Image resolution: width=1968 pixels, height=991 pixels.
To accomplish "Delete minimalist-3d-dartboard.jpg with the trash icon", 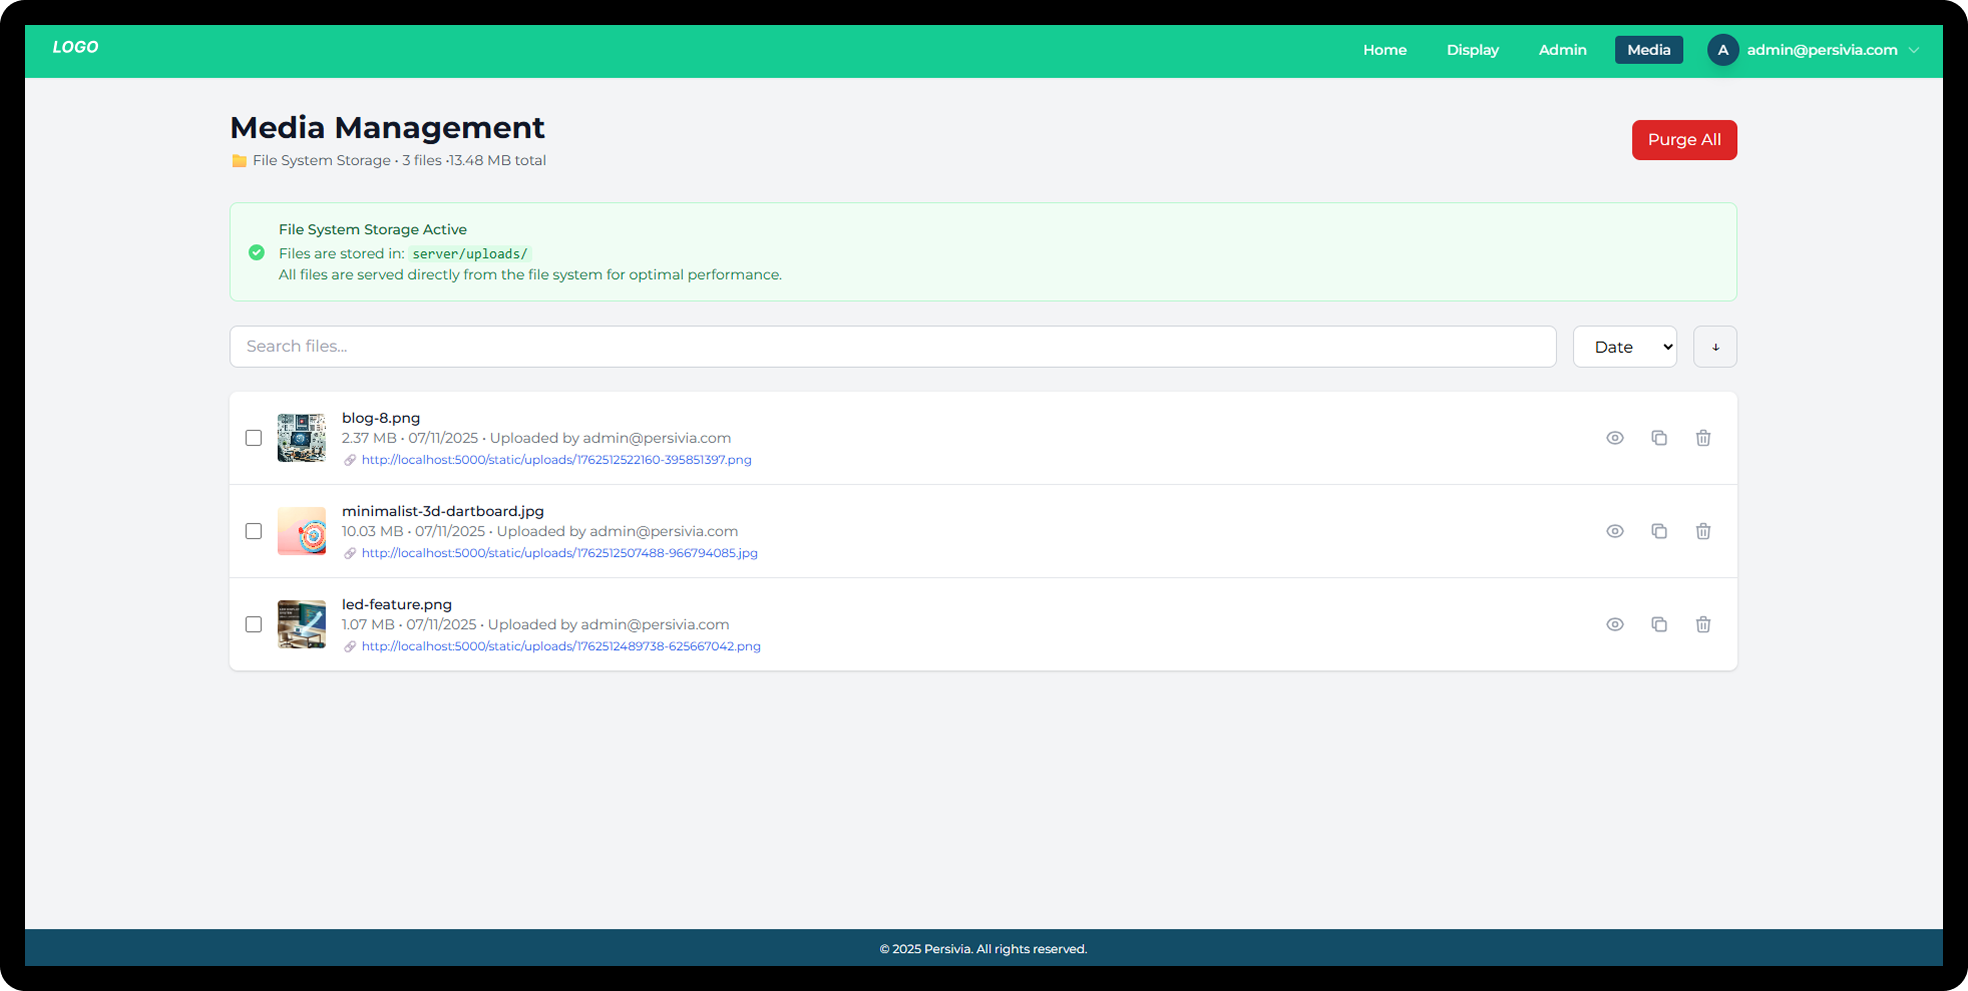I will coord(1703,531).
